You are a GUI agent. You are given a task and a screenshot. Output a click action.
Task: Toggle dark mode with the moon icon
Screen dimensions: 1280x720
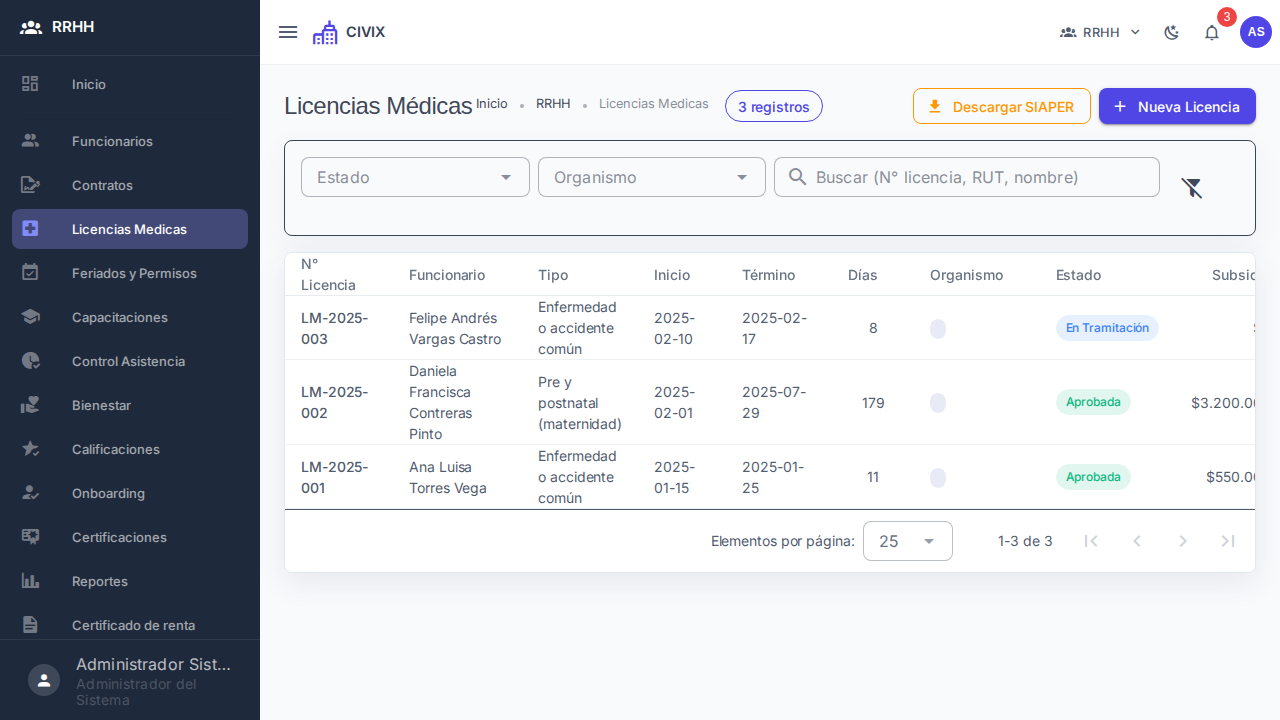coord(1172,32)
